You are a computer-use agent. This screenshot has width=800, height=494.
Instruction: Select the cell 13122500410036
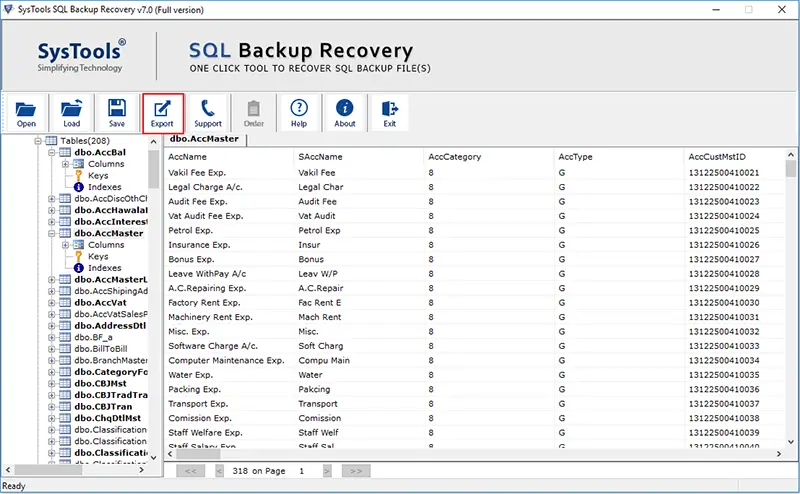click(735, 389)
